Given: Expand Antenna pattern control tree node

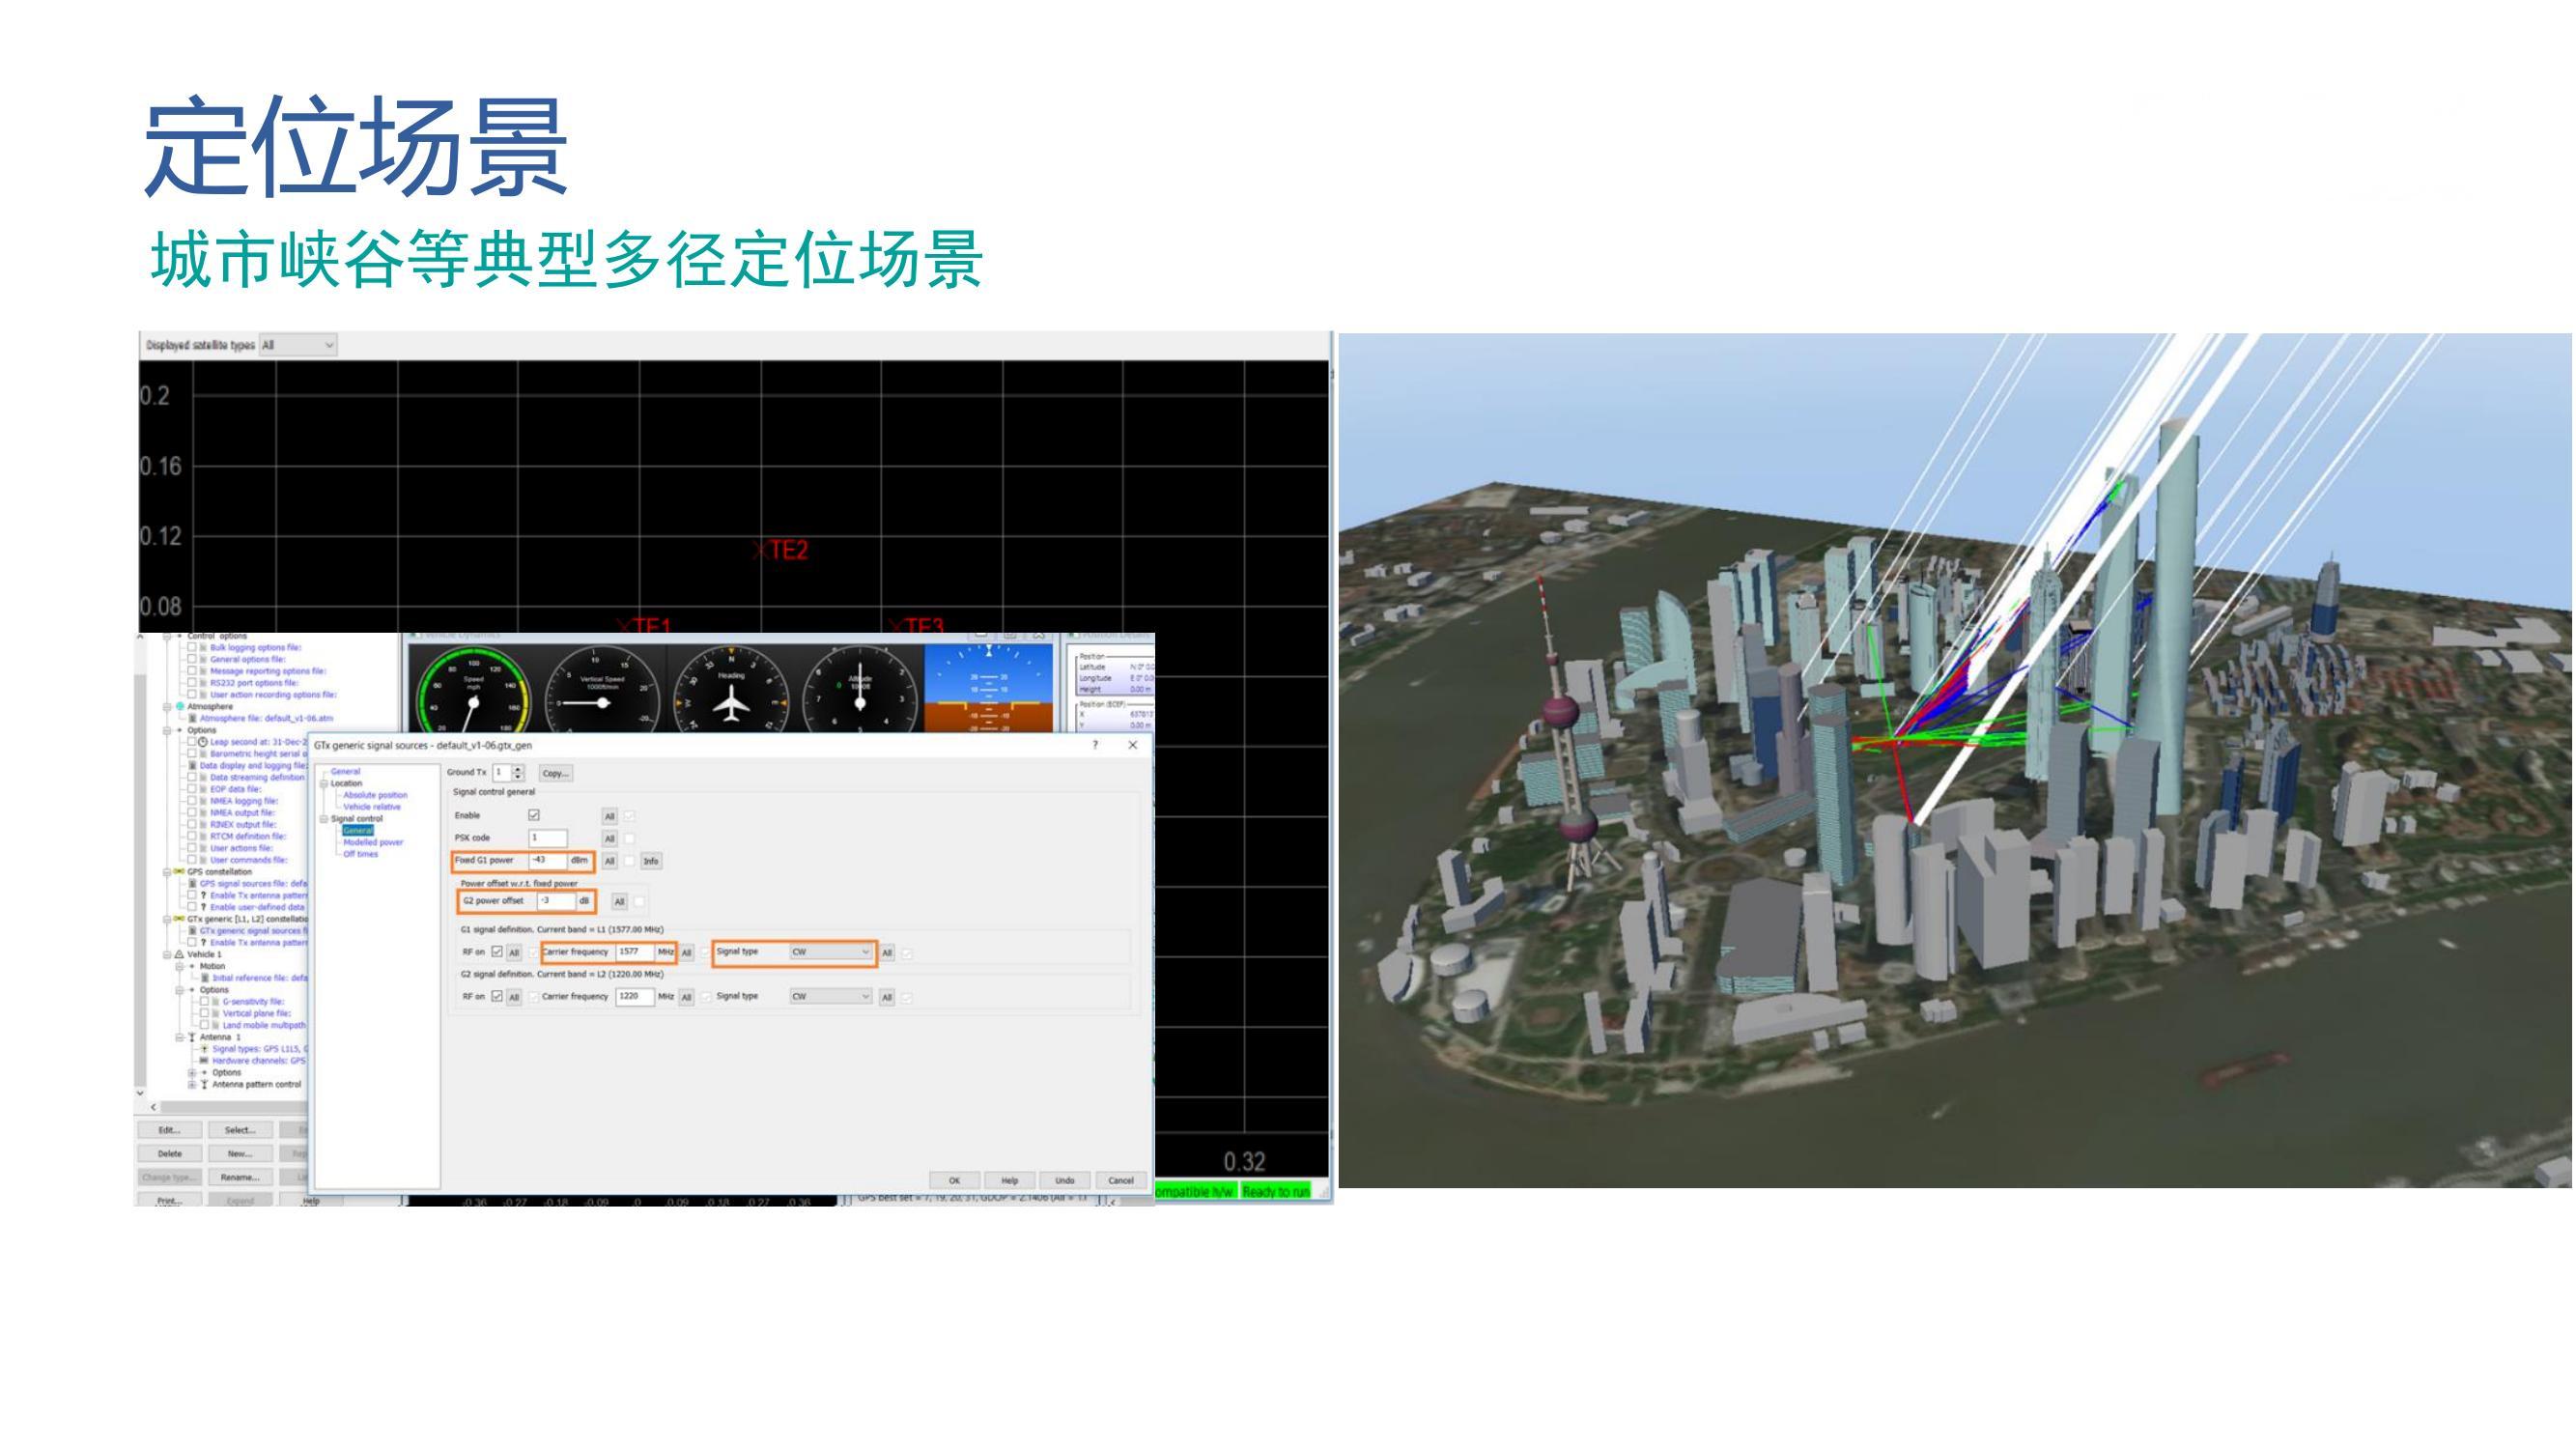Looking at the screenshot, I should (192, 1084).
